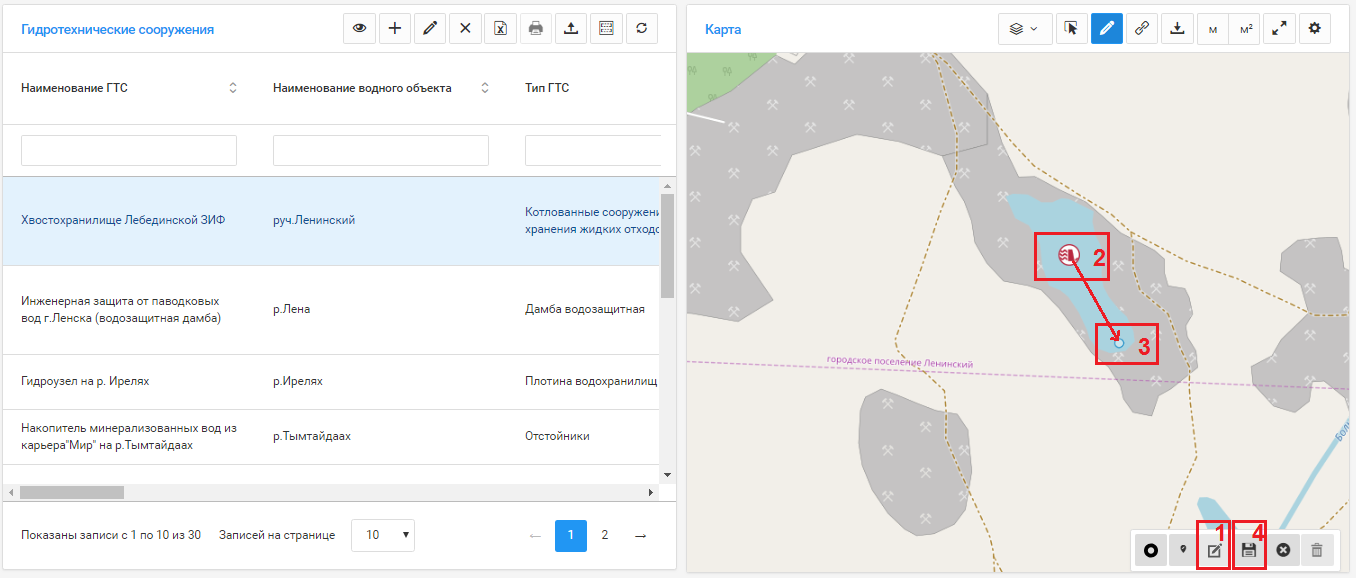This screenshot has height=581, width=1358.
Task: Sort by the Наименование ГТС column
Action: [x=233, y=88]
